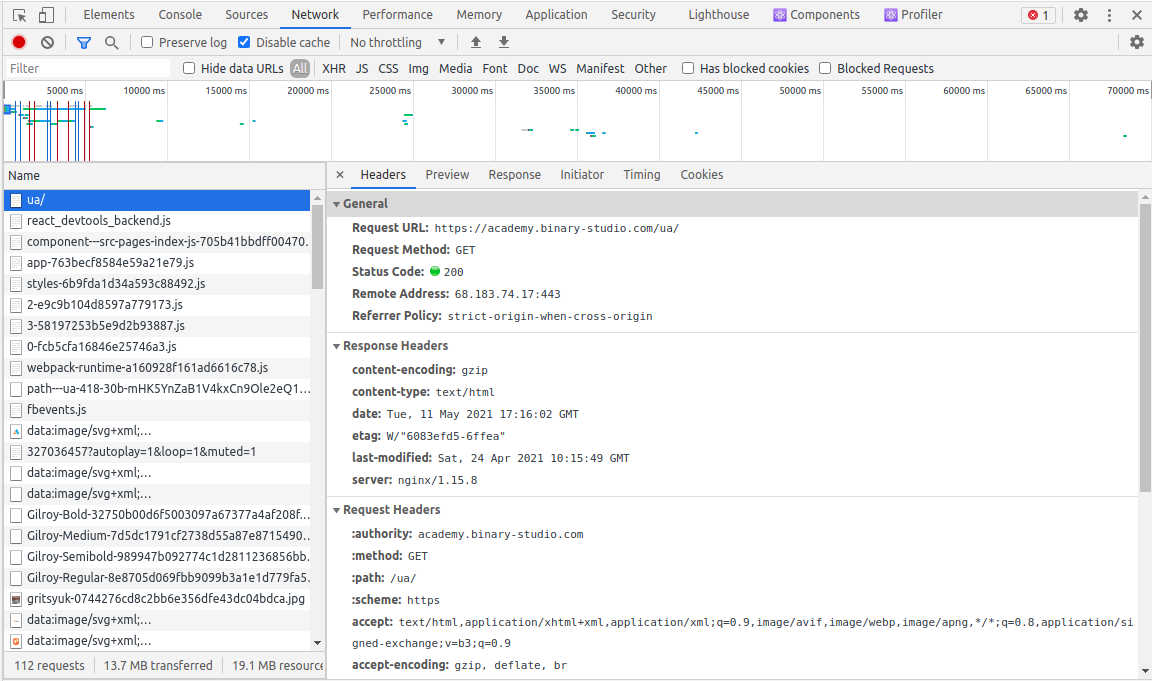The height and width of the screenshot is (681, 1152).
Task: Switch to the Console panel tab
Action: click(180, 15)
